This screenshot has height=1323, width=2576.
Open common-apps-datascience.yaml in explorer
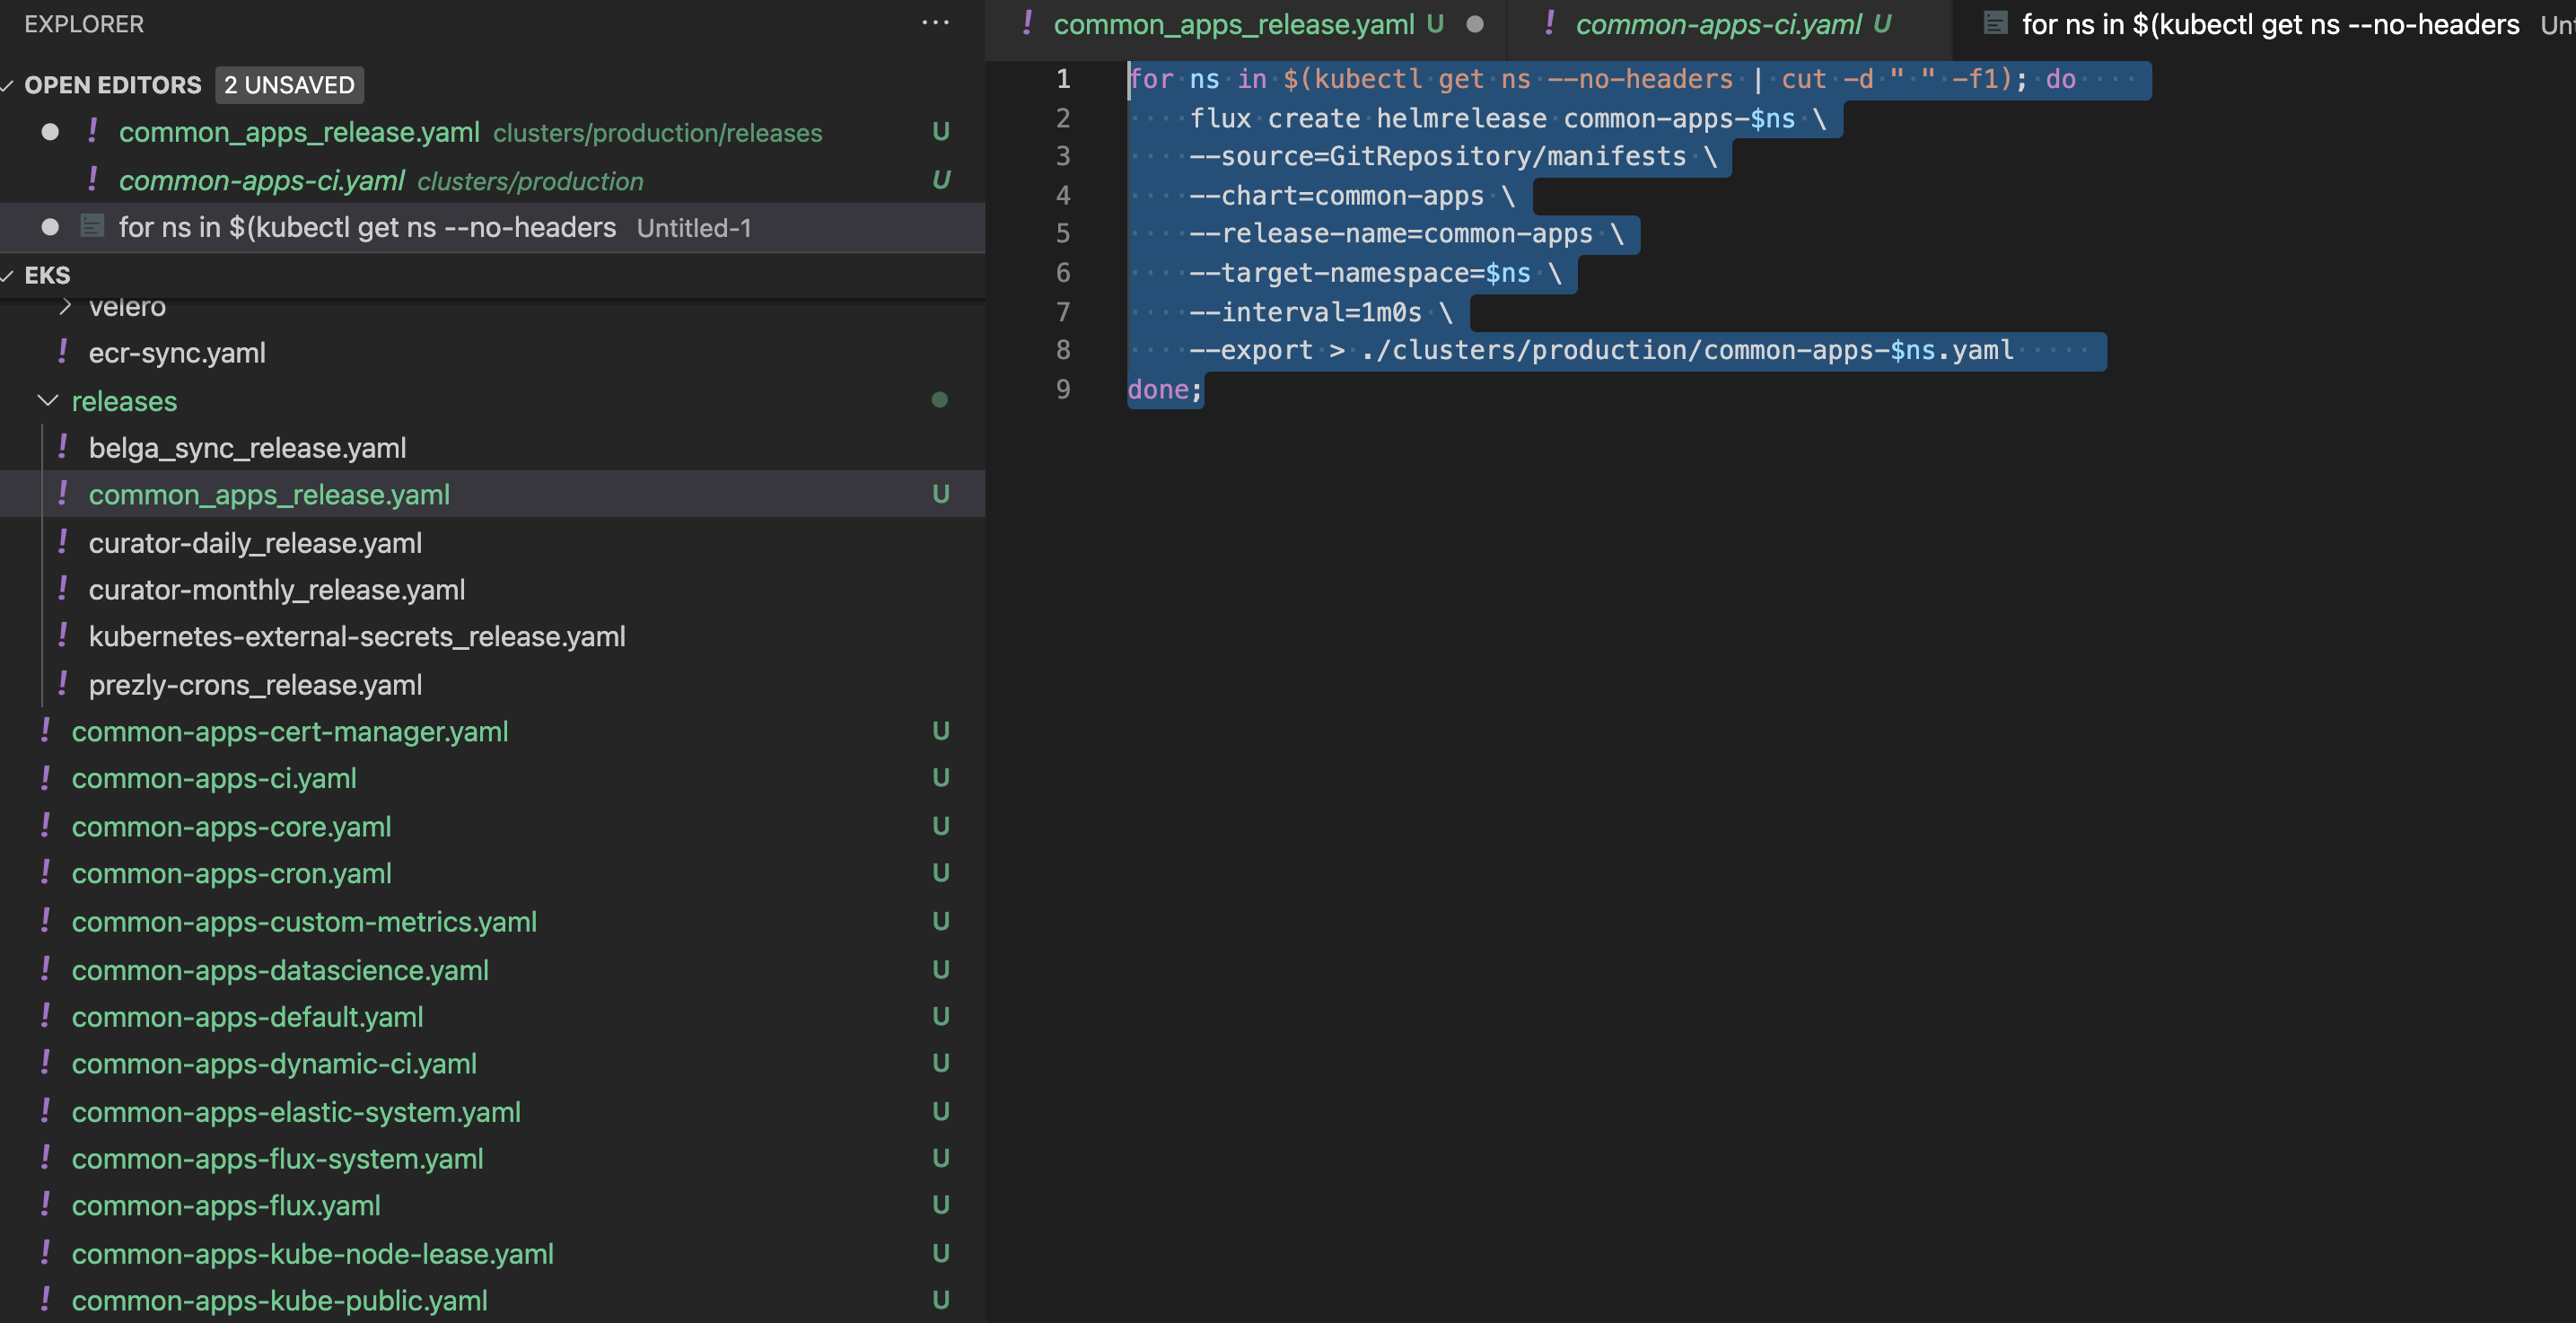280,970
